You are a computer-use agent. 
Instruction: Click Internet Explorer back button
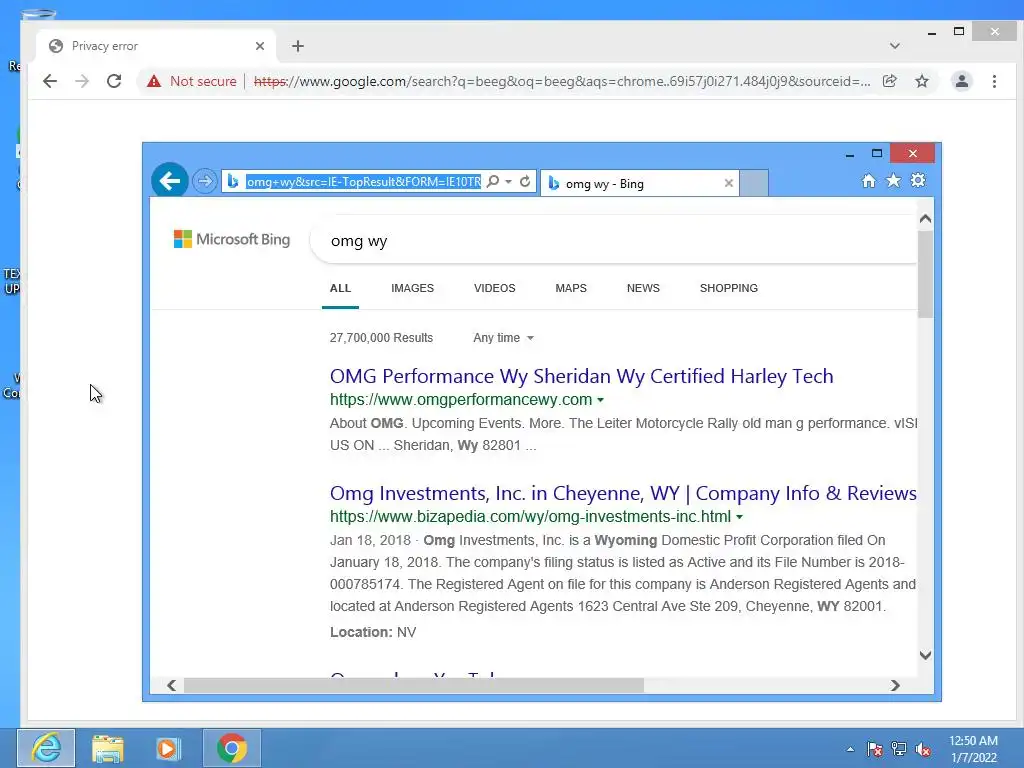coord(170,180)
